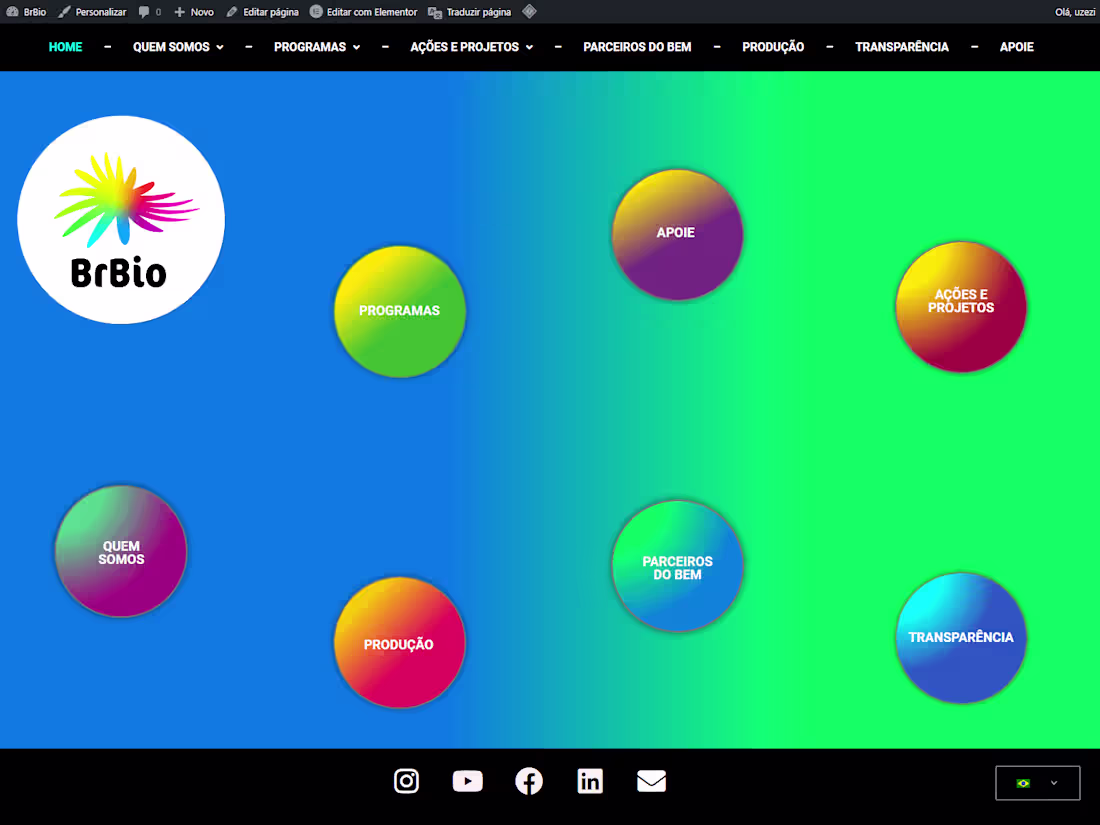
Task: Click the Produção circle button
Action: click(x=400, y=643)
